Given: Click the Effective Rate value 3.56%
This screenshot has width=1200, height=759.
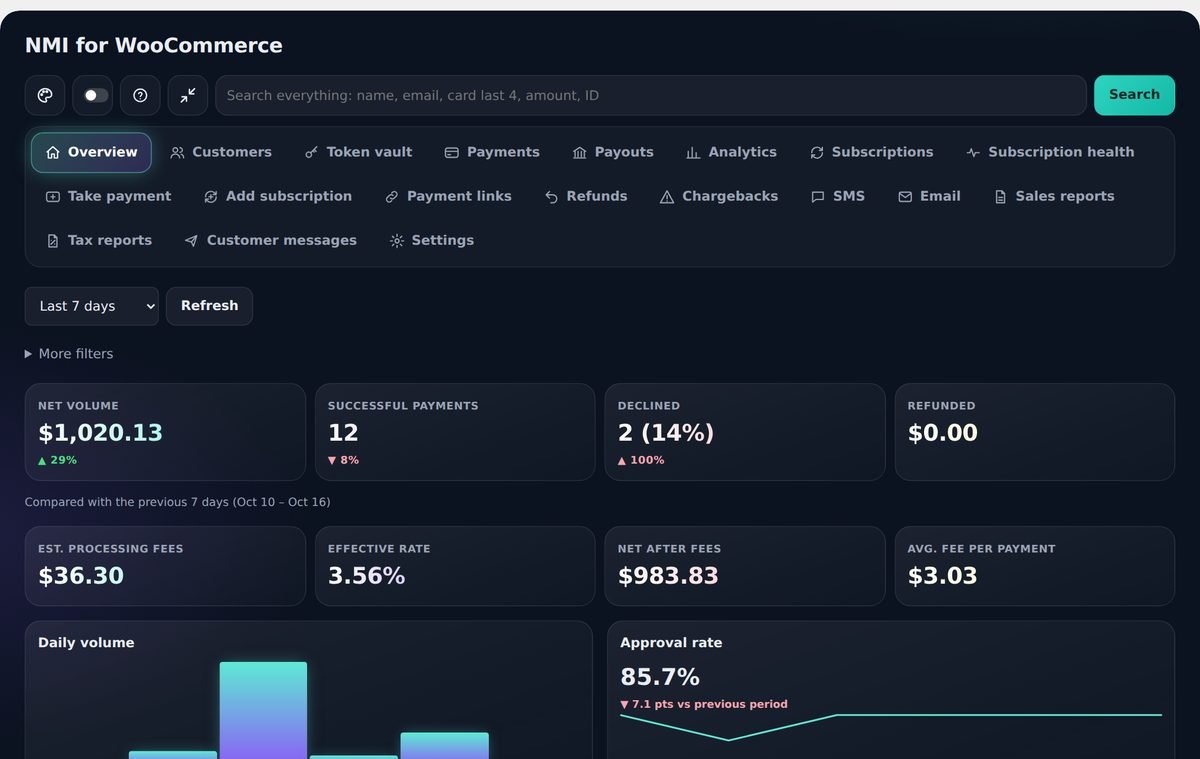Looking at the screenshot, I should (x=367, y=576).
